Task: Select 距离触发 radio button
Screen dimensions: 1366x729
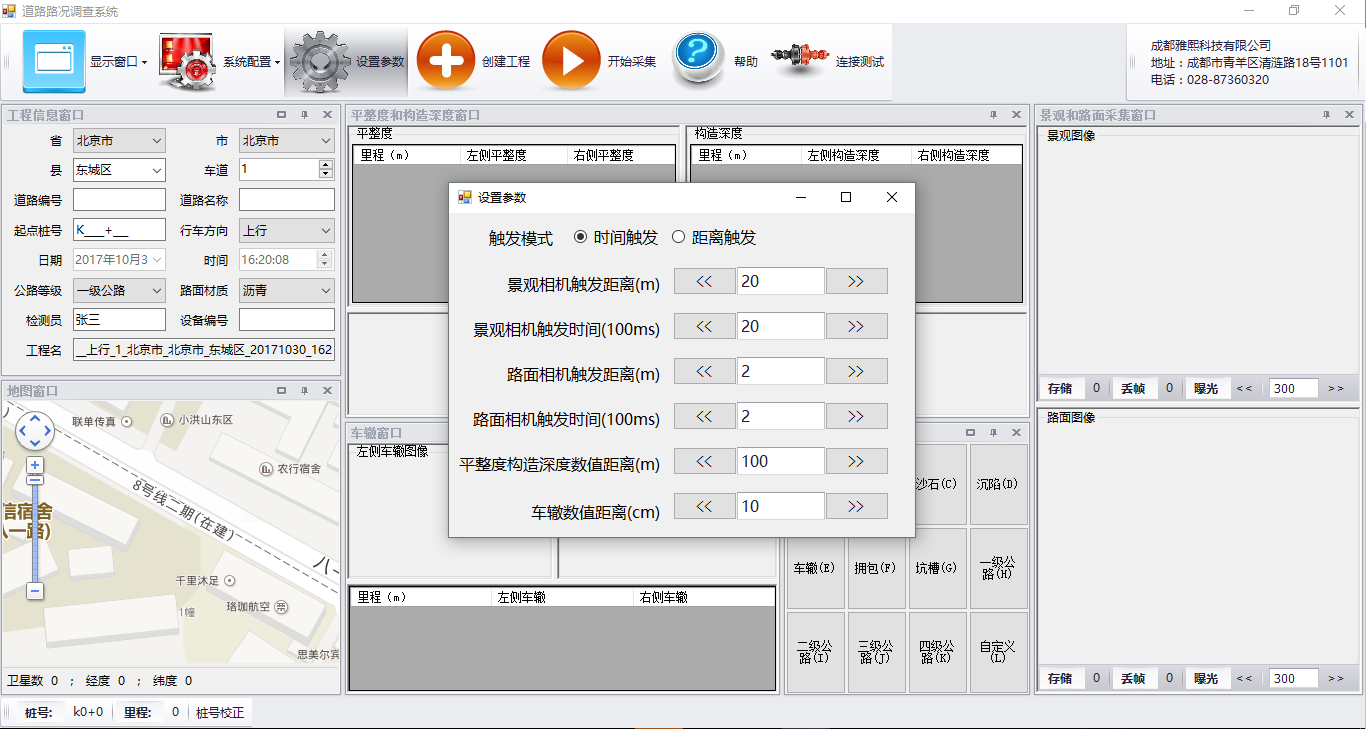Action: pyautogui.click(x=714, y=238)
